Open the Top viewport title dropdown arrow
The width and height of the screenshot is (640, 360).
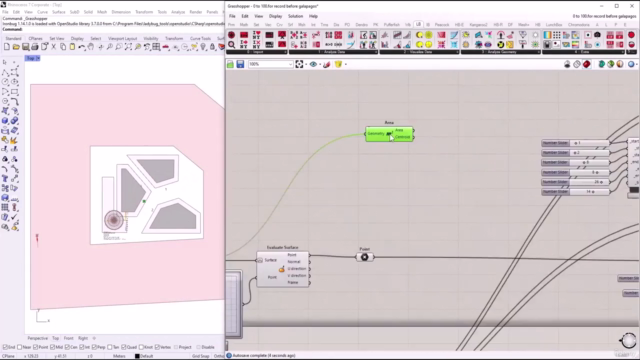(38, 59)
